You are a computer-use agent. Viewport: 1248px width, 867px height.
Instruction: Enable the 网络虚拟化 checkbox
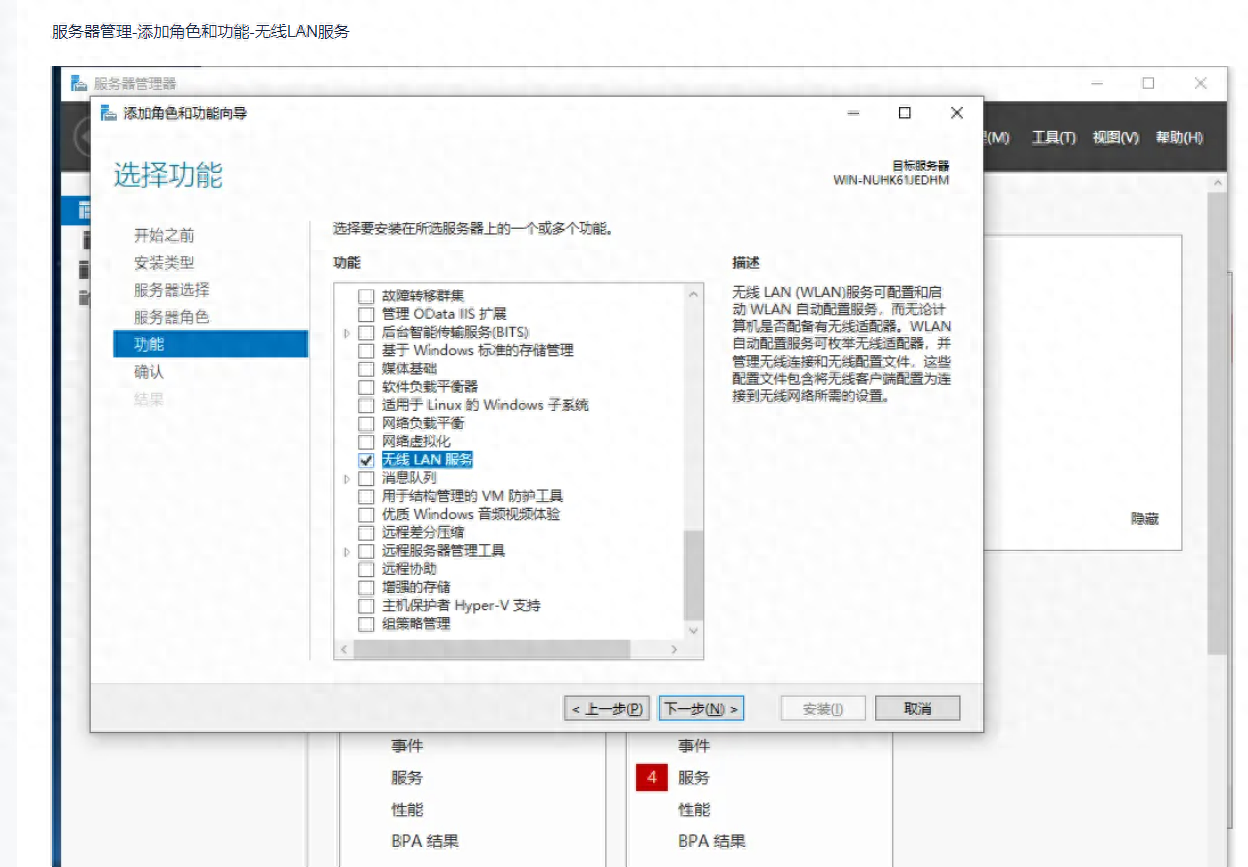(366, 441)
